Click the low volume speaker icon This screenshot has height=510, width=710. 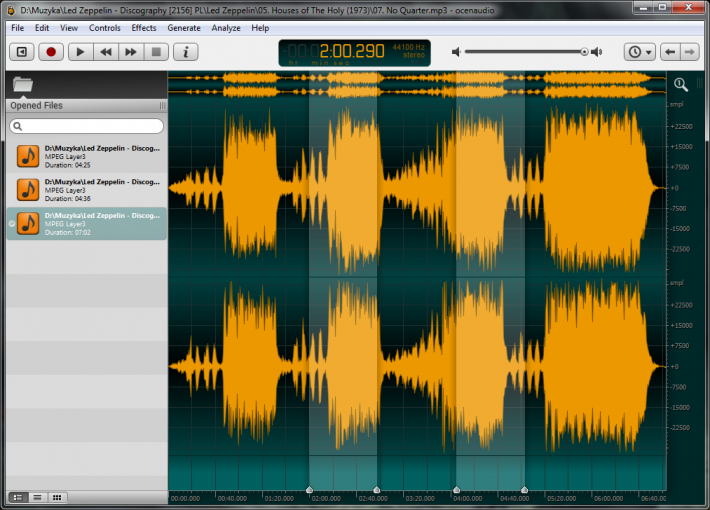[x=456, y=52]
